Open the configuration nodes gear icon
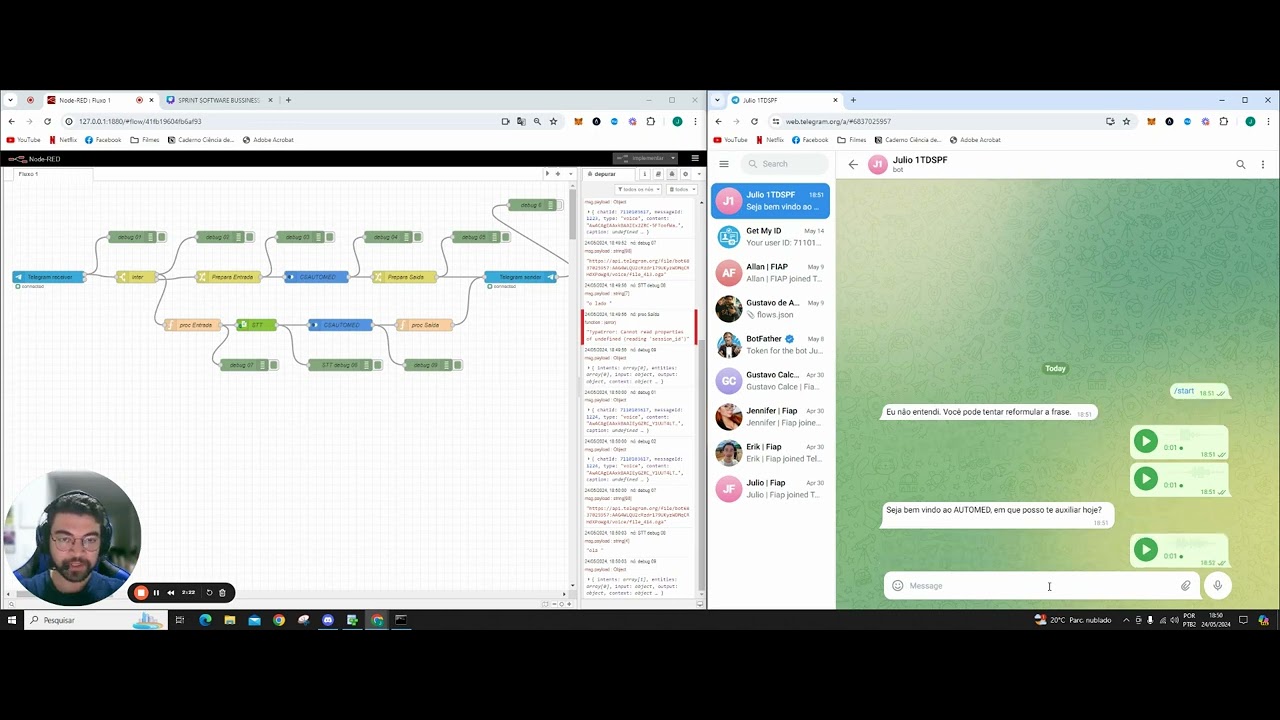Screen dimensions: 1280x720 point(685,174)
